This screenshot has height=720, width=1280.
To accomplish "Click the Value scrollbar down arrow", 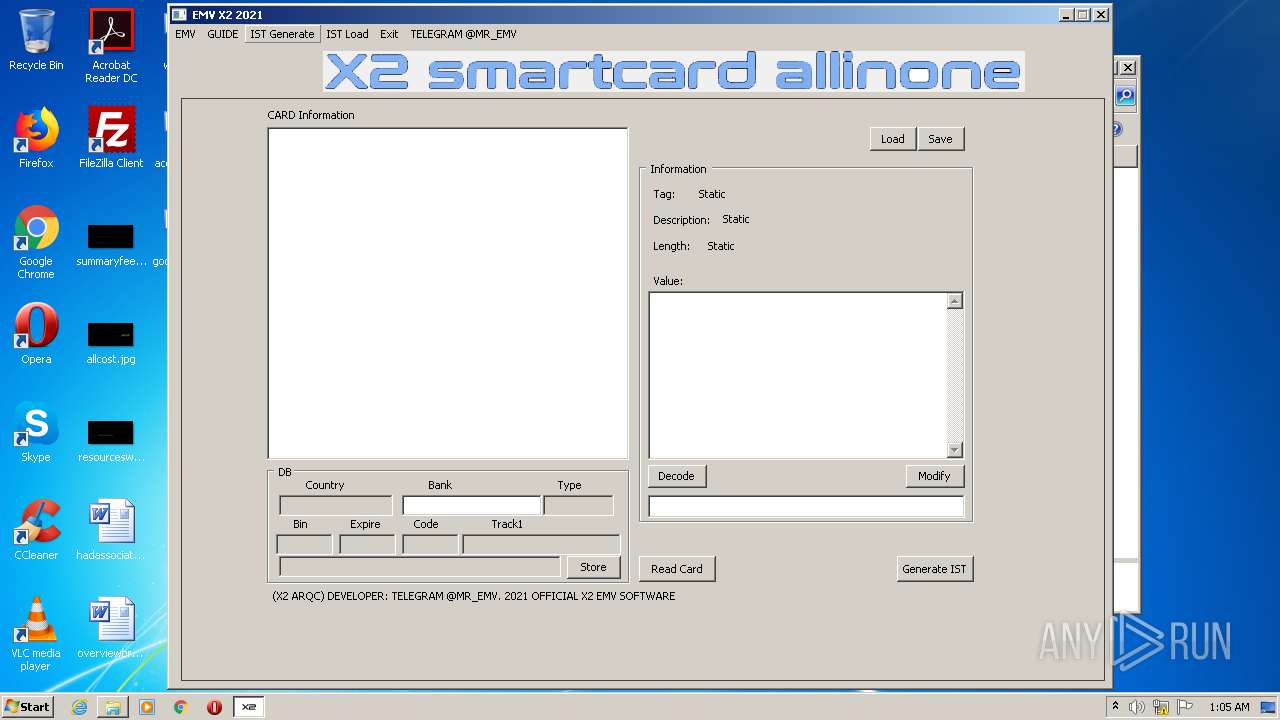I will point(955,450).
